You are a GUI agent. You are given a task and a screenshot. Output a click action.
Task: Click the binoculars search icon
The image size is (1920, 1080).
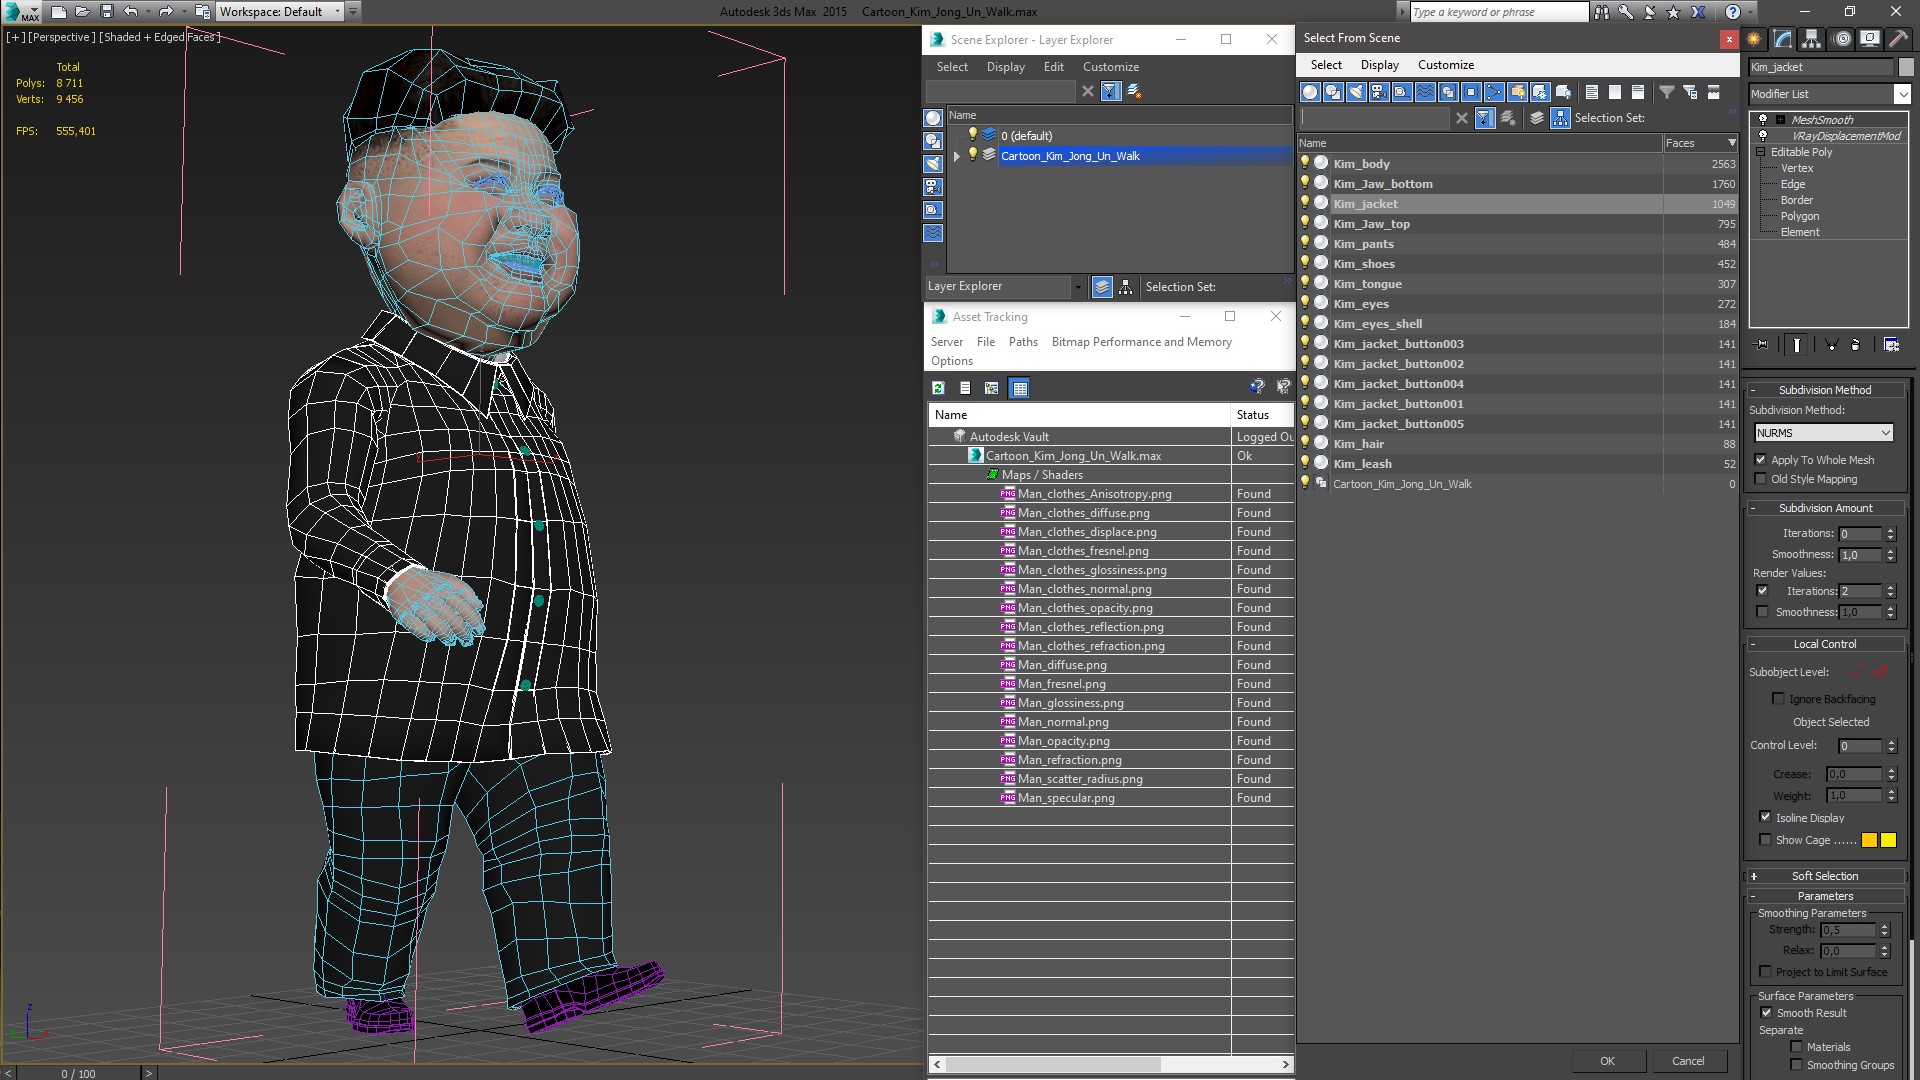coord(1602,12)
